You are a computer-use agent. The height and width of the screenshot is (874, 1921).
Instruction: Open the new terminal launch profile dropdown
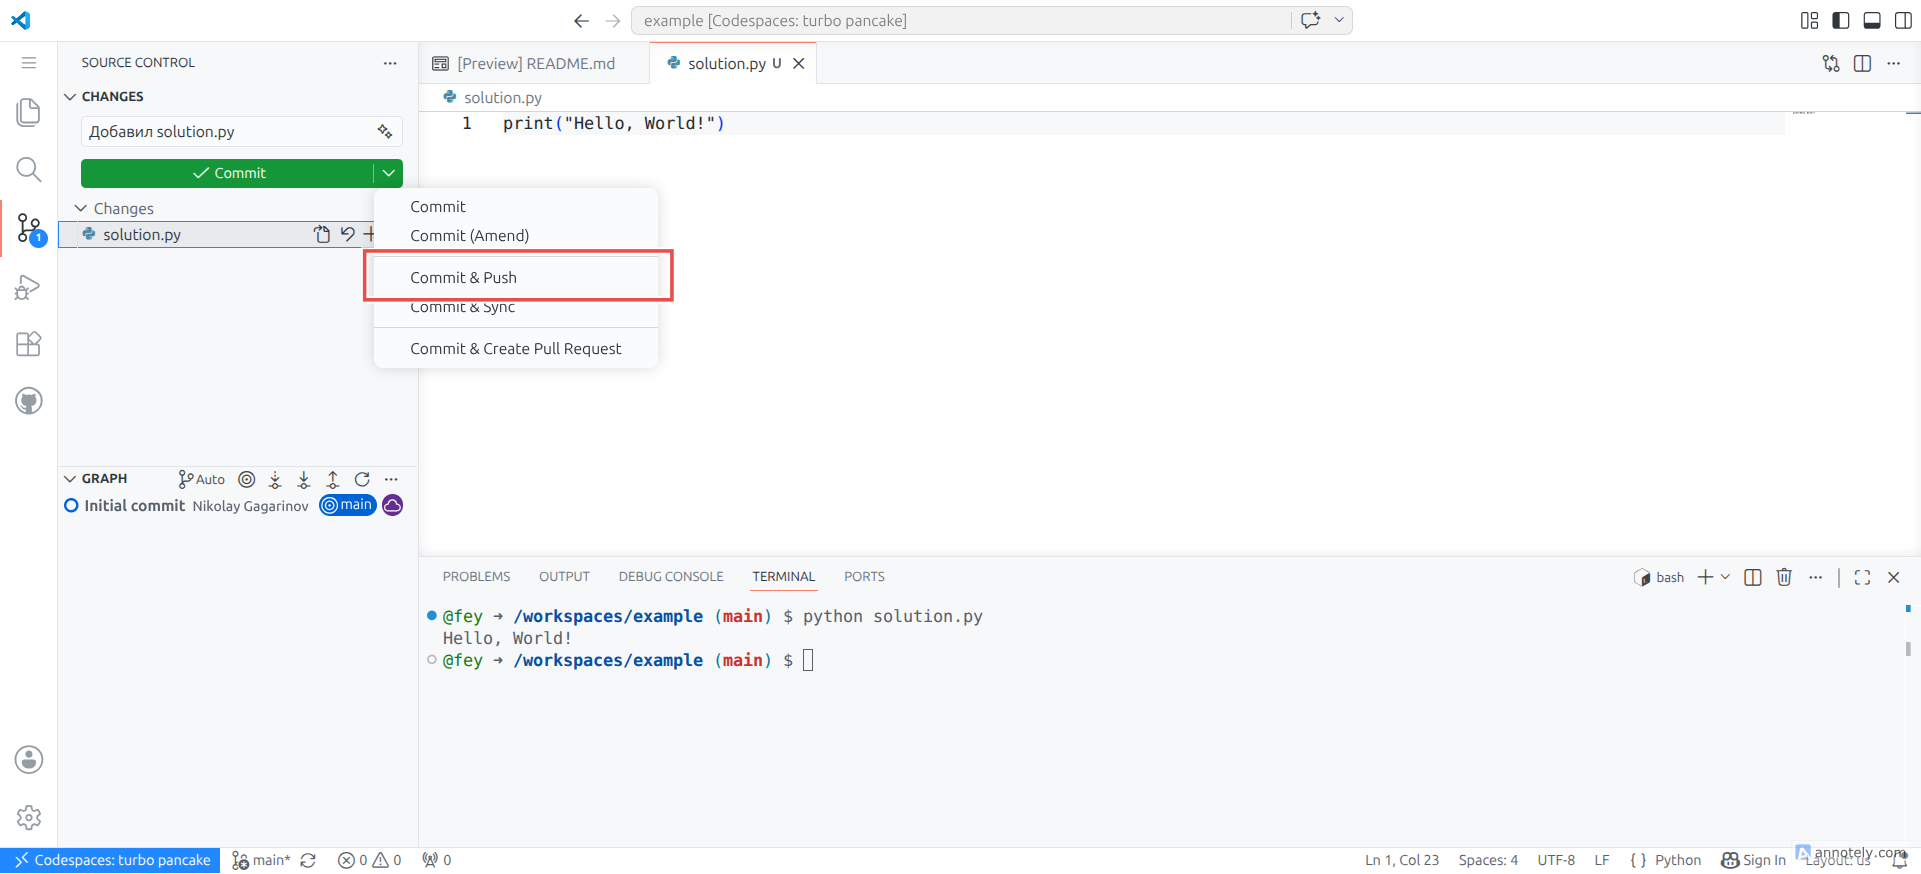(x=1725, y=577)
